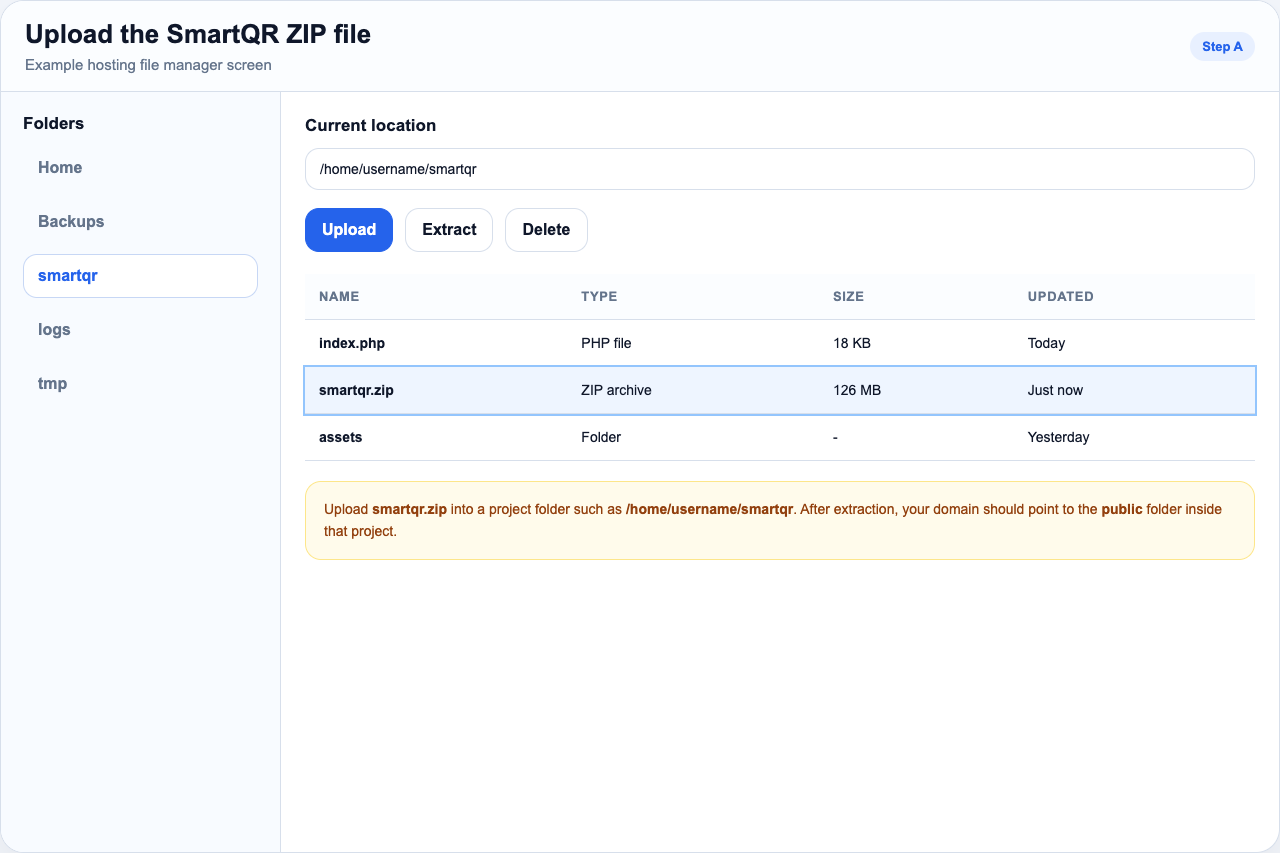Click the 'Folders' sidebar heading
Viewport: 1280px width, 853px height.
(54, 124)
